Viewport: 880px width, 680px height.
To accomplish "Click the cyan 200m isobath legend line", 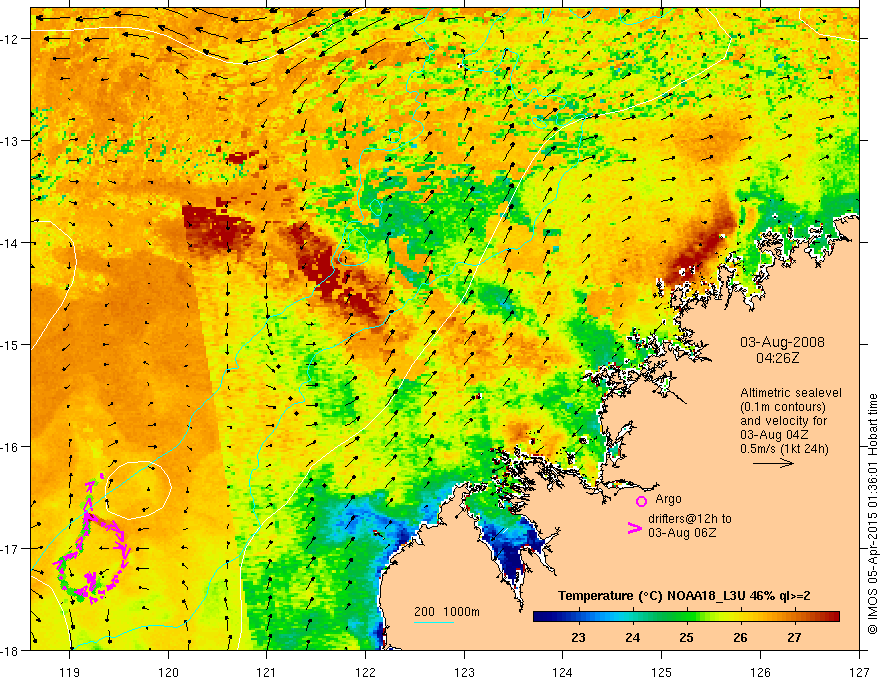I will coord(434,622).
